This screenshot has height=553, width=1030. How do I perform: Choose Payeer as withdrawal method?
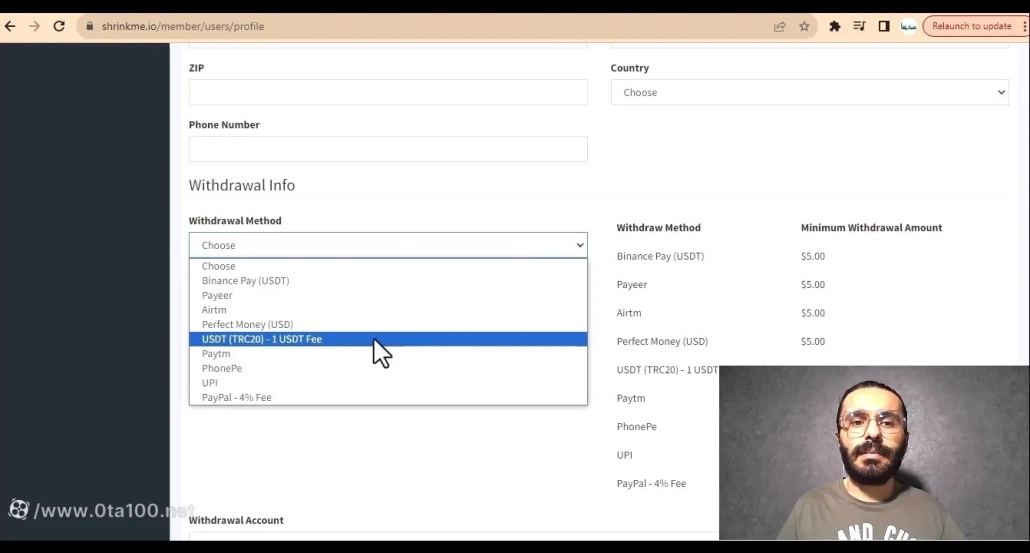[x=217, y=295]
